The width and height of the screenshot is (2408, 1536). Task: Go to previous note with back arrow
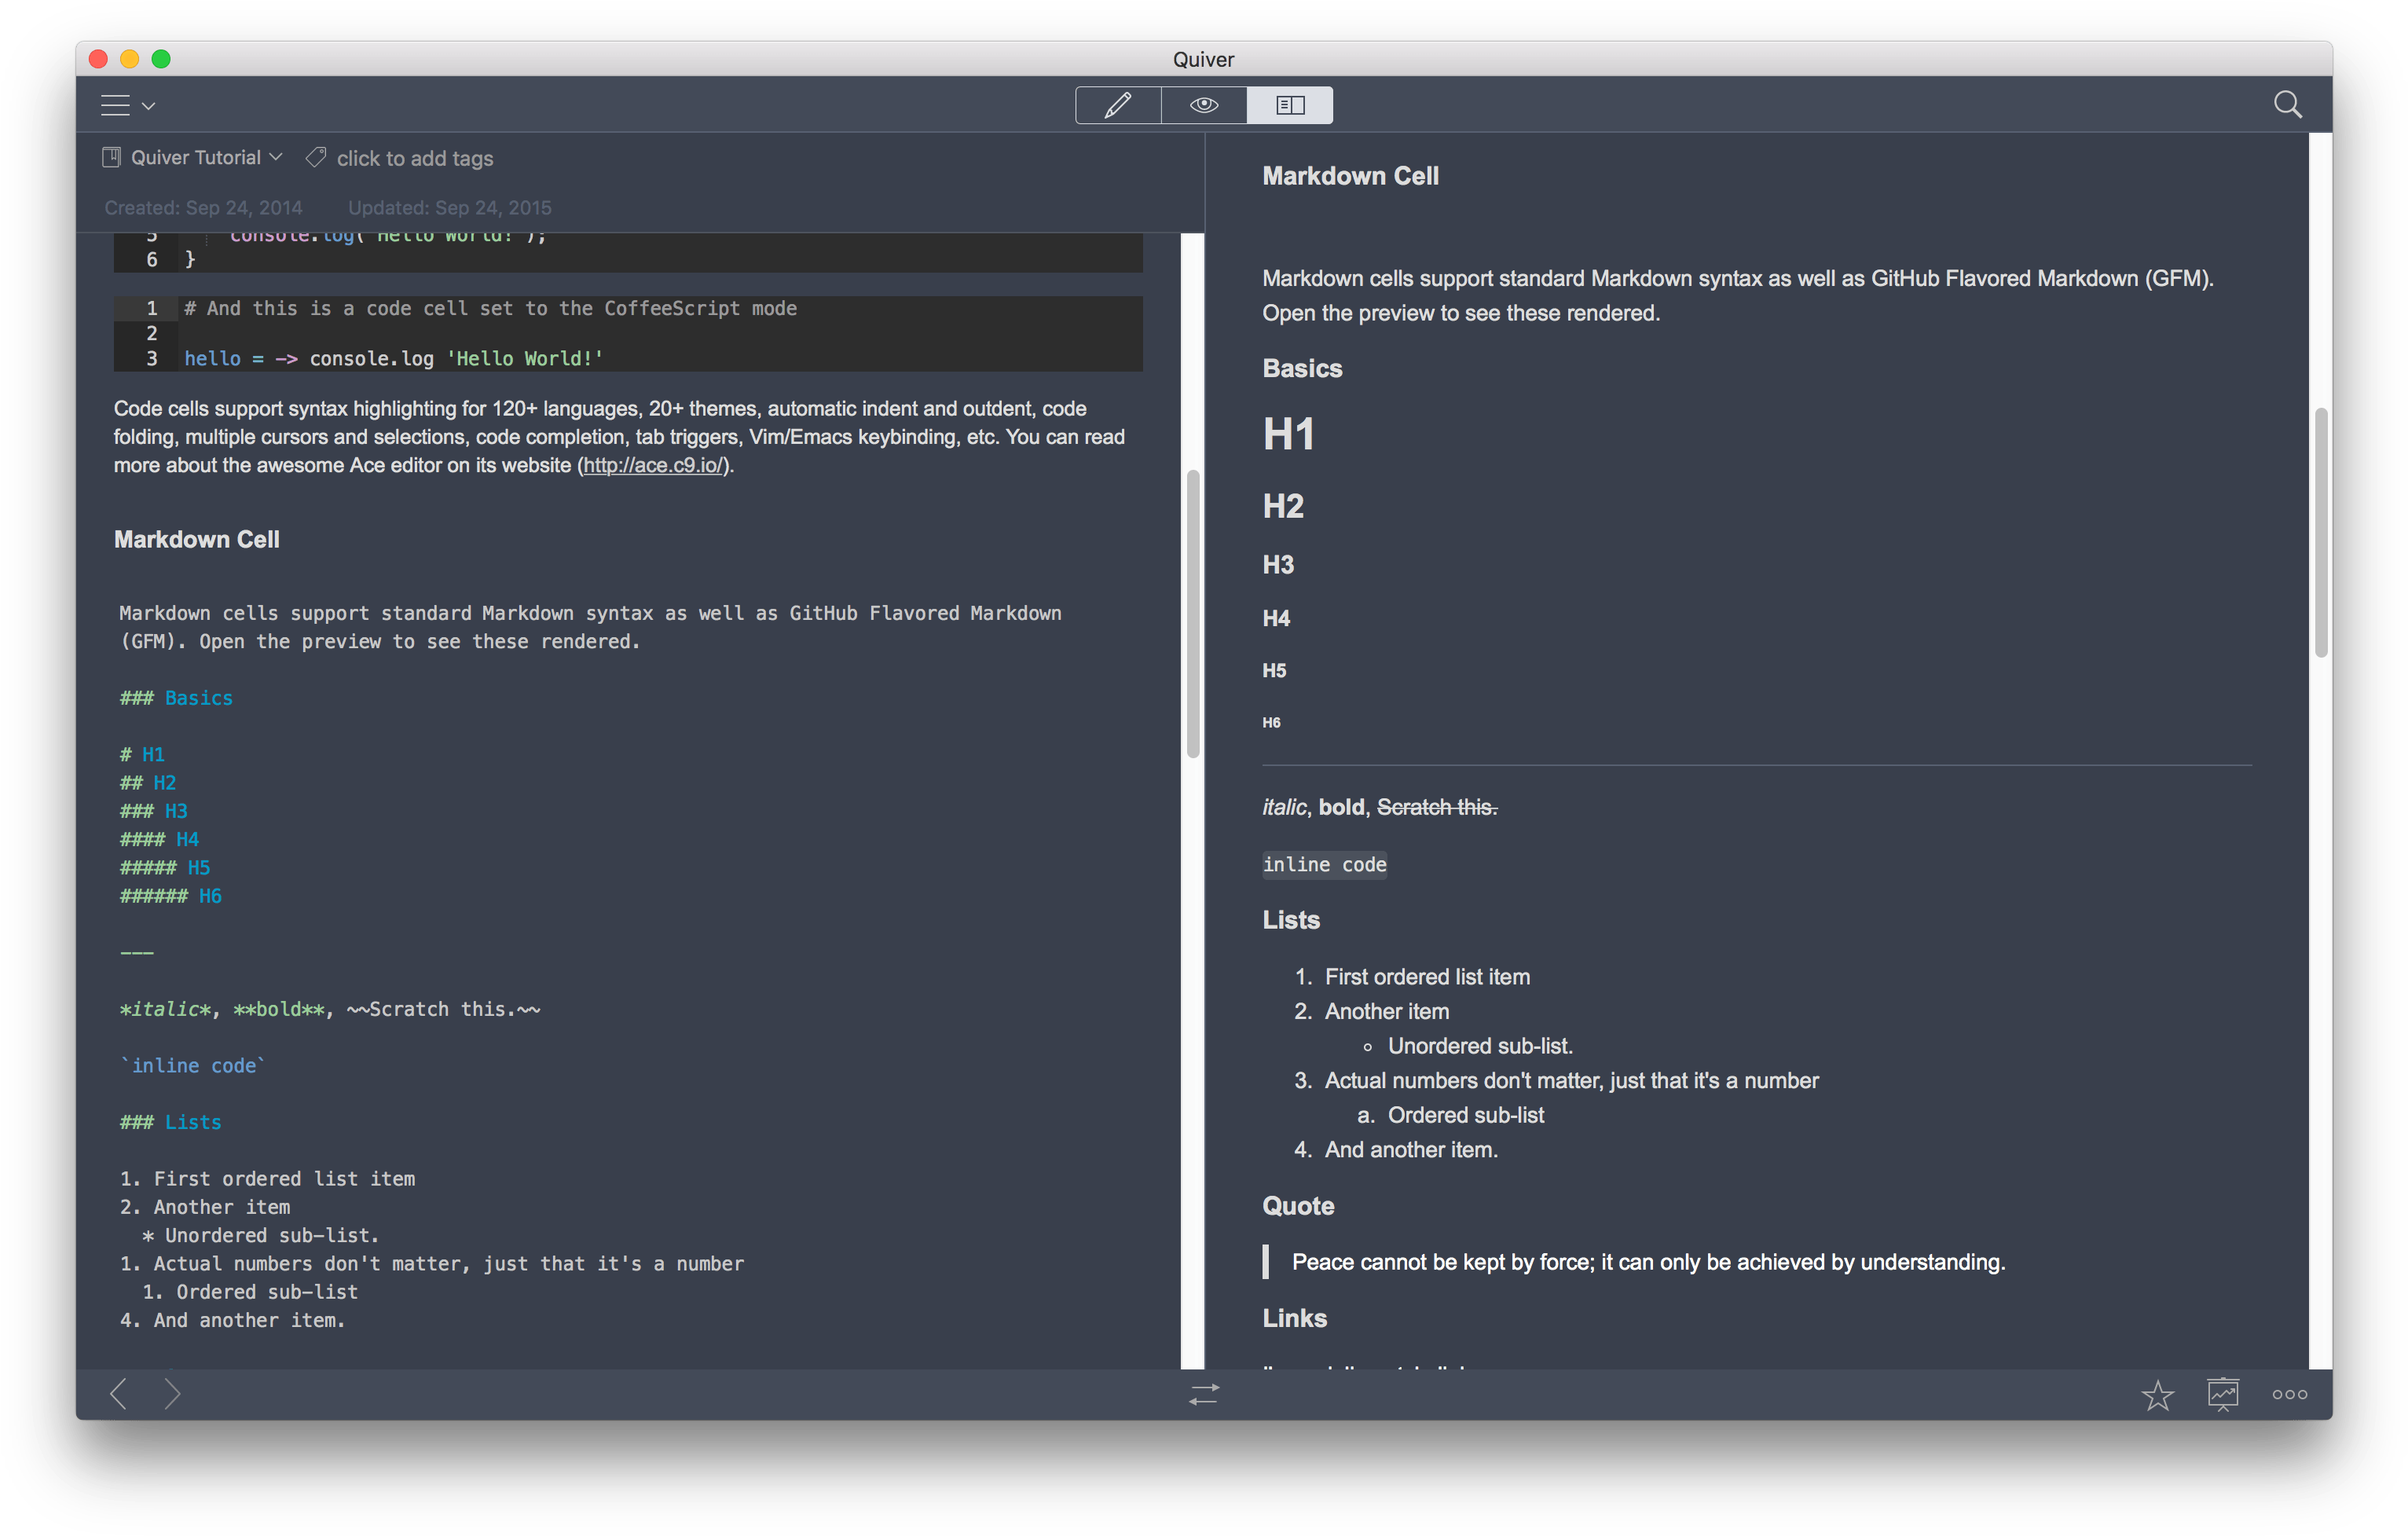click(118, 1393)
